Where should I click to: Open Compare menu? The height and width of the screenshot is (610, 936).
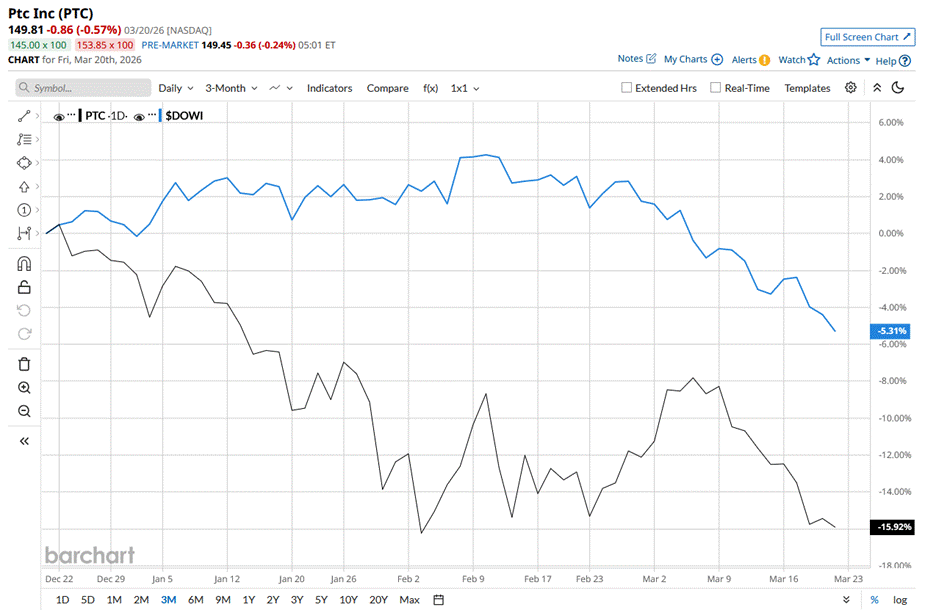[387, 88]
